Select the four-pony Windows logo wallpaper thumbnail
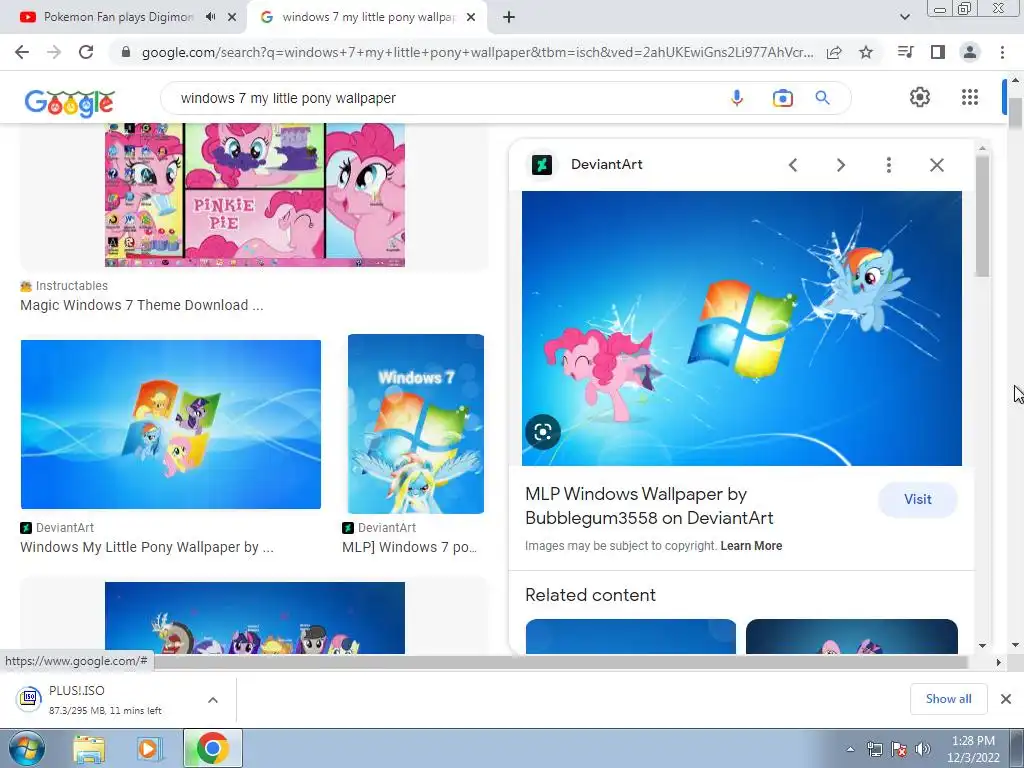 pos(170,424)
